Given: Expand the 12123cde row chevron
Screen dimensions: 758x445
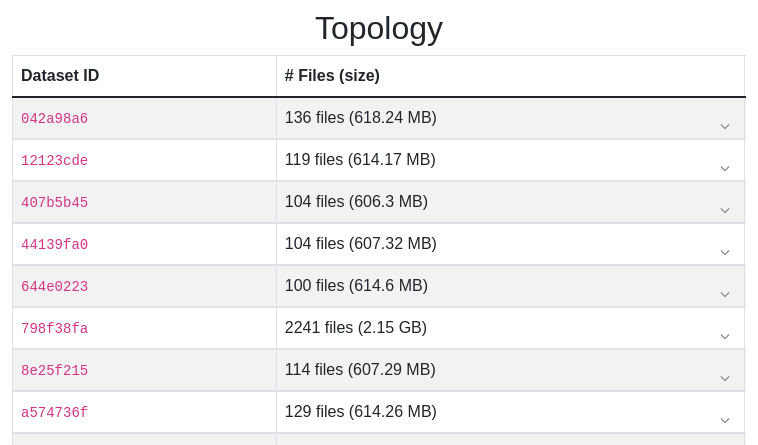Looking at the screenshot, I should click(x=725, y=169).
